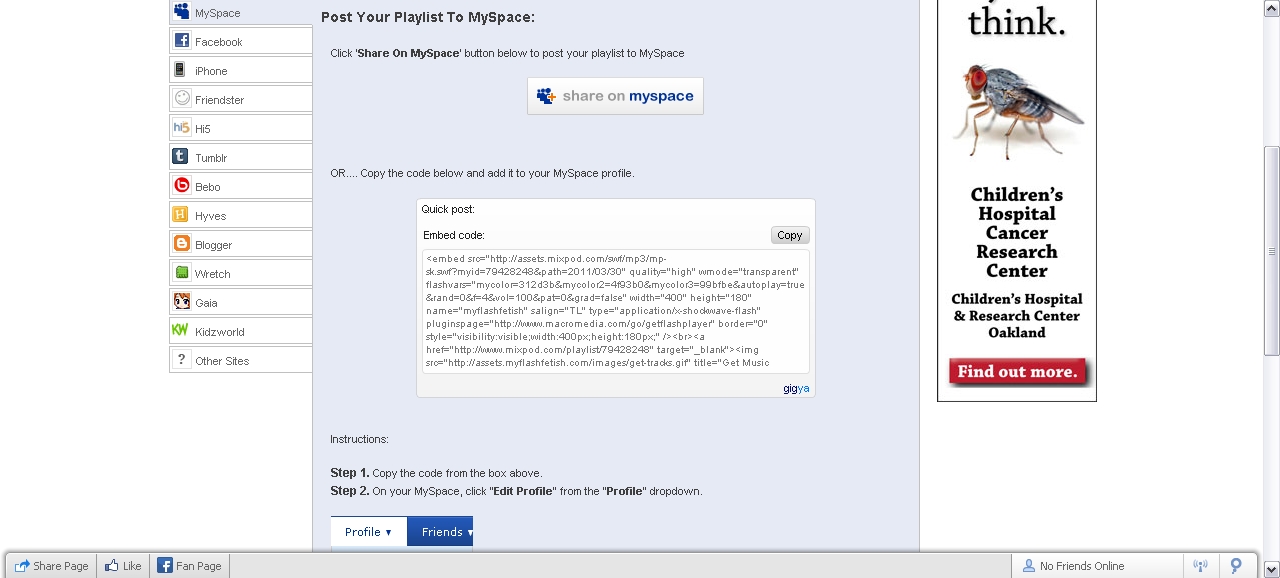Click the Gaia avatar icon

(181, 302)
